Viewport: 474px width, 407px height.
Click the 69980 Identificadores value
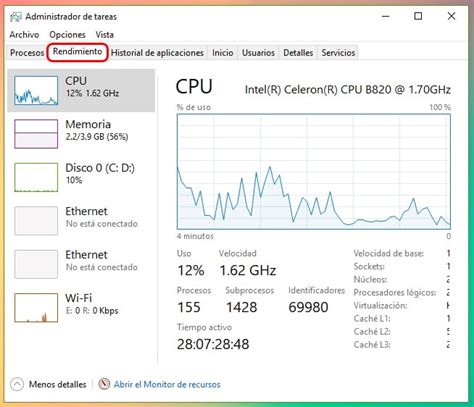pos(308,307)
